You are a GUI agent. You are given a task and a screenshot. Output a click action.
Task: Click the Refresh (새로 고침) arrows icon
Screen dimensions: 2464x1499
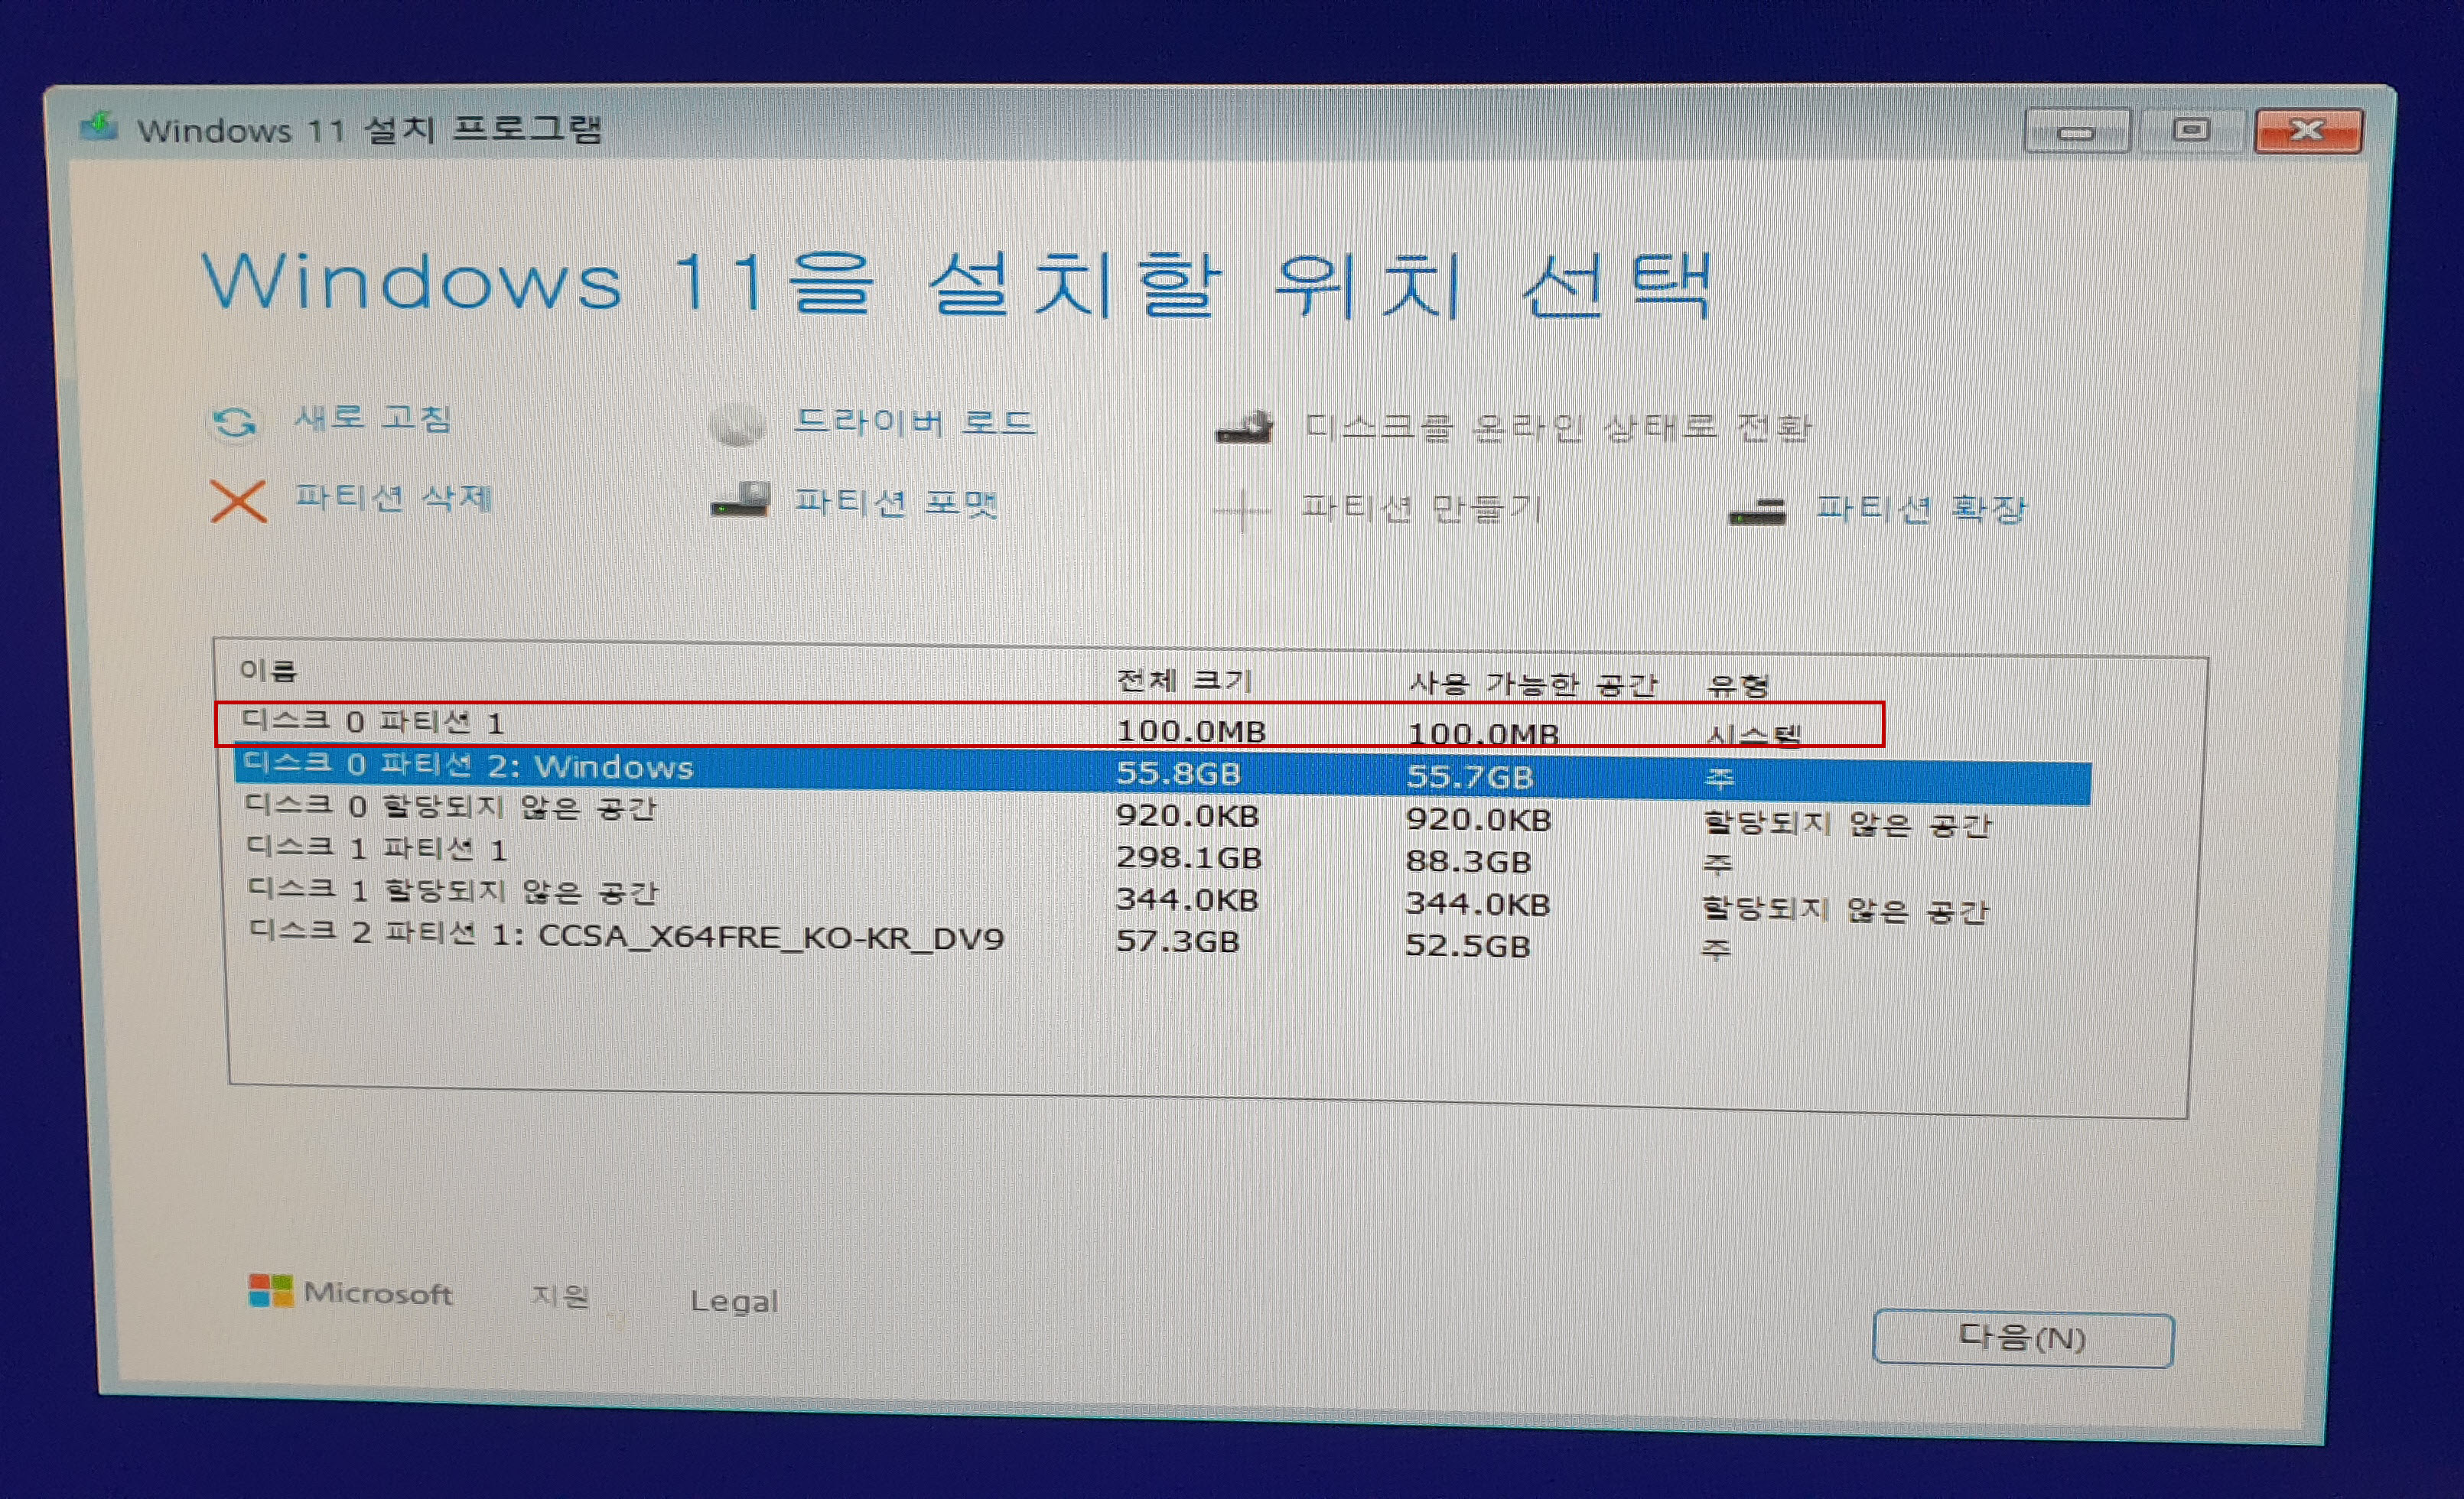tap(234, 422)
